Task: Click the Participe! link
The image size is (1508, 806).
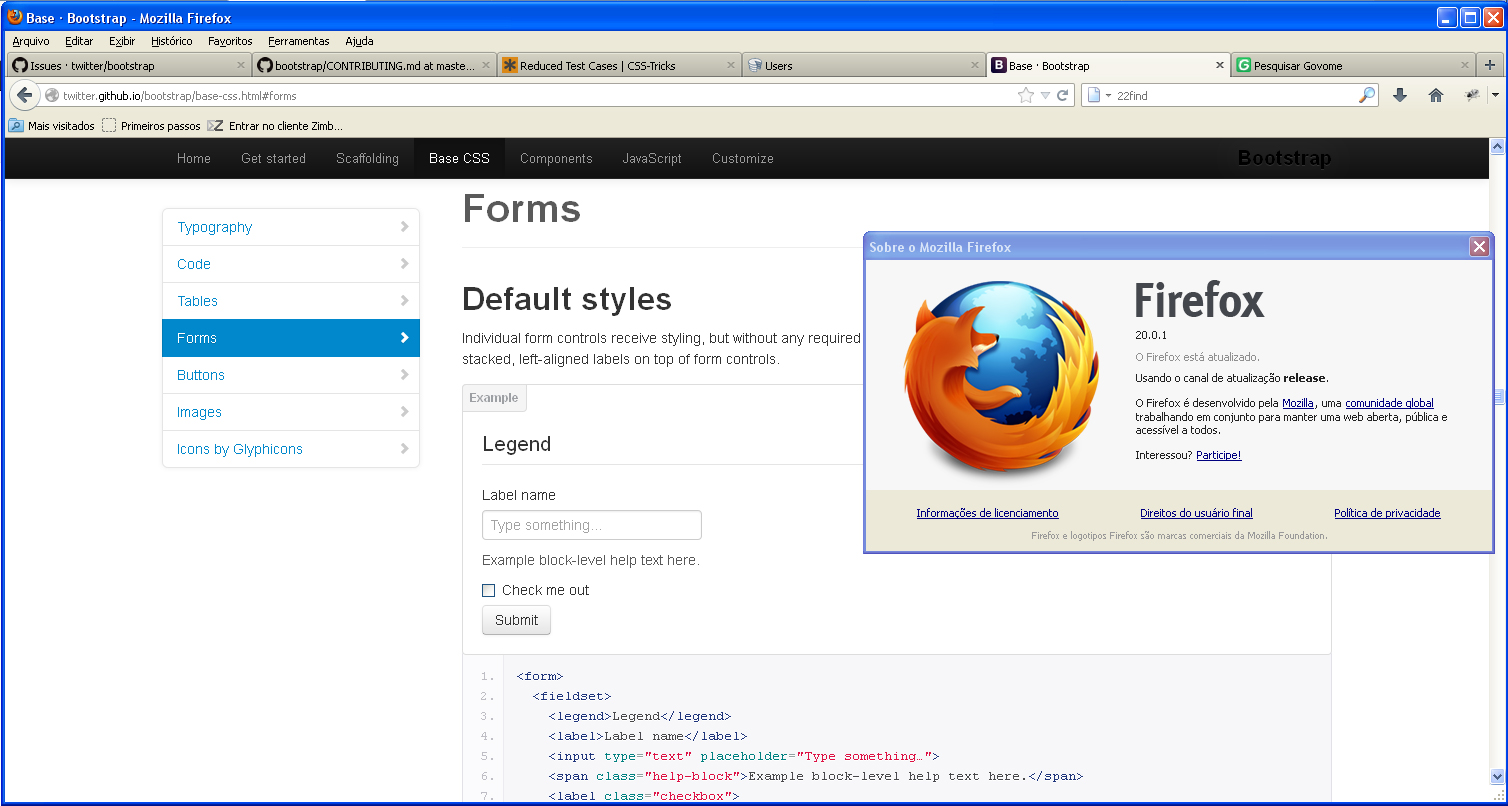Action: [x=1218, y=455]
